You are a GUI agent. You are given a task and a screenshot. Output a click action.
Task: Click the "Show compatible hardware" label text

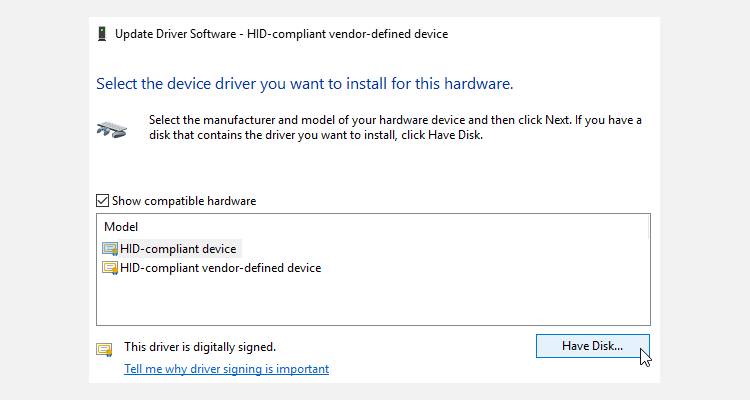184,201
